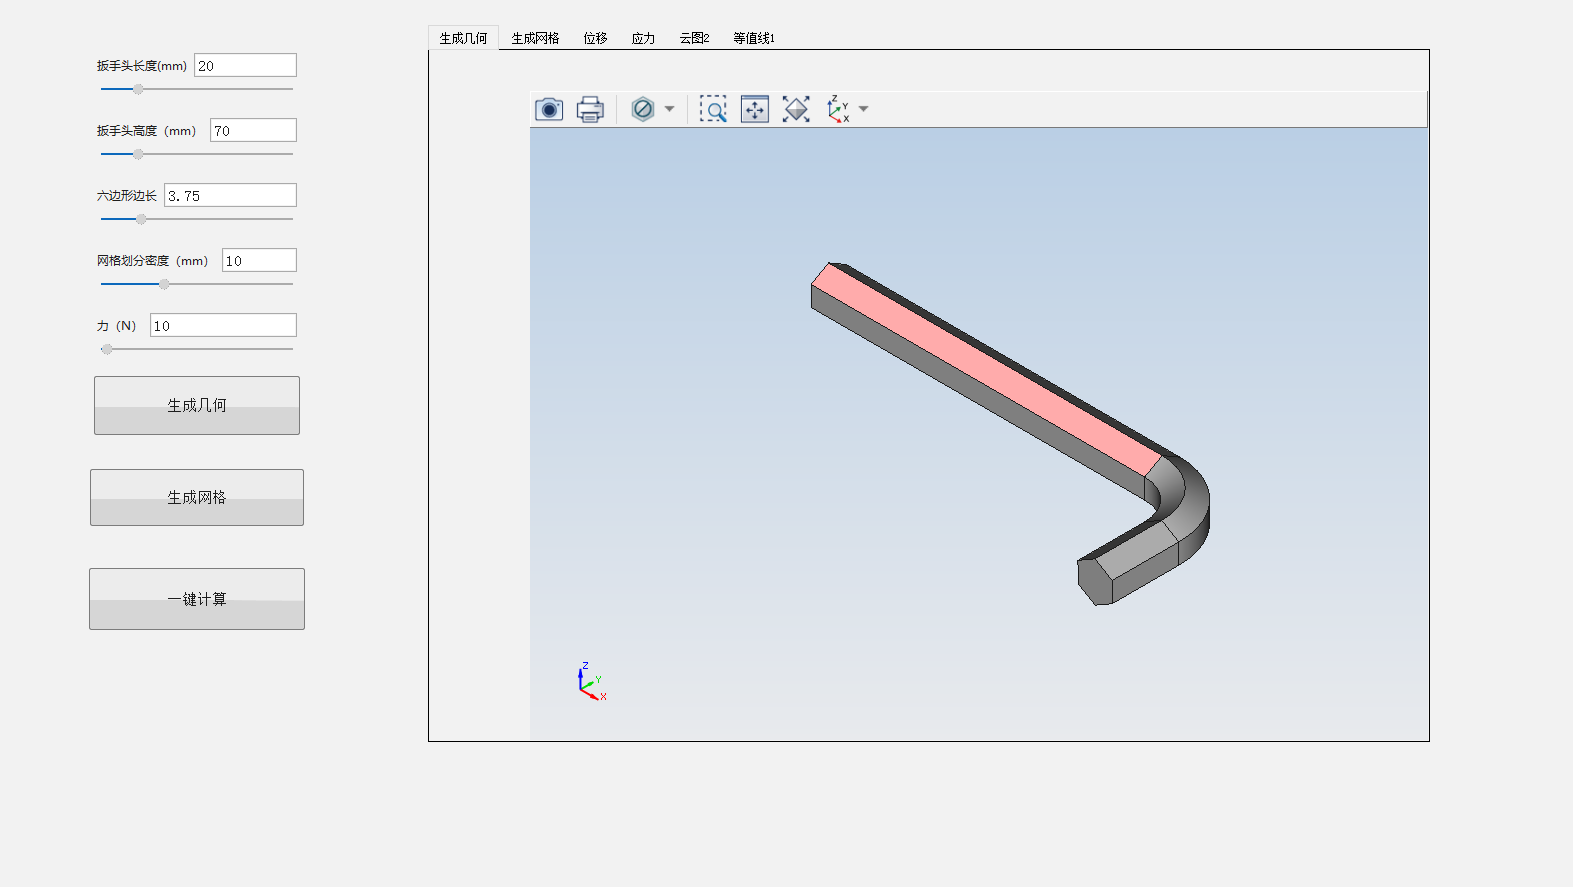The width and height of the screenshot is (1573, 887).
Task: Click the 扳手头高度 slider handle
Action: click(x=138, y=154)
